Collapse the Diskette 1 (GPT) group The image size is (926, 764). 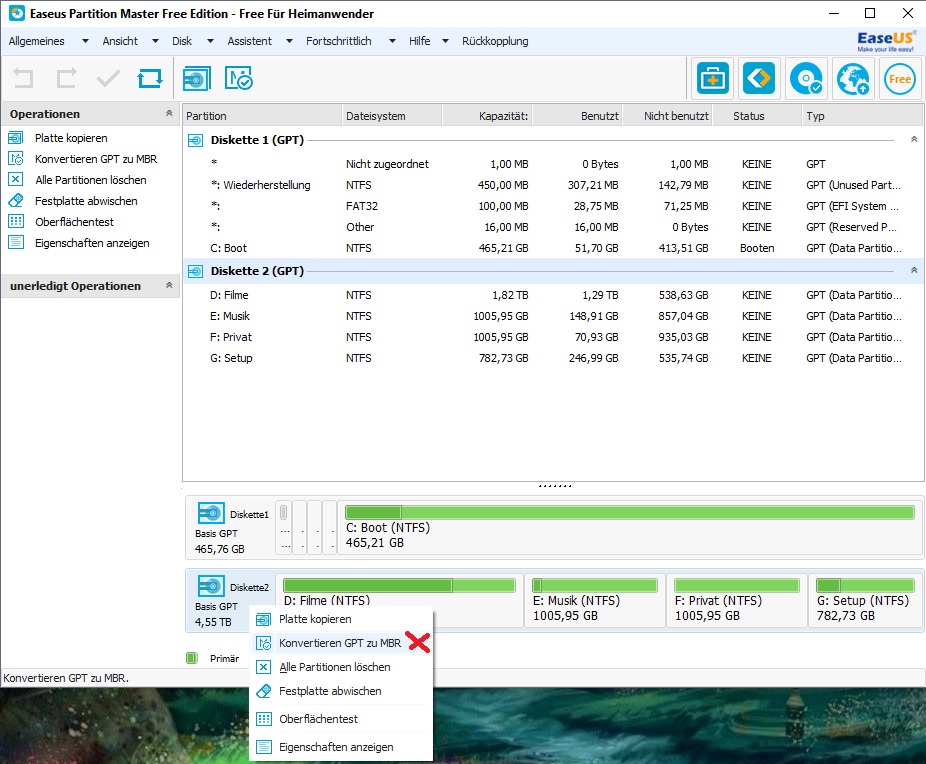tap(914, 139)
